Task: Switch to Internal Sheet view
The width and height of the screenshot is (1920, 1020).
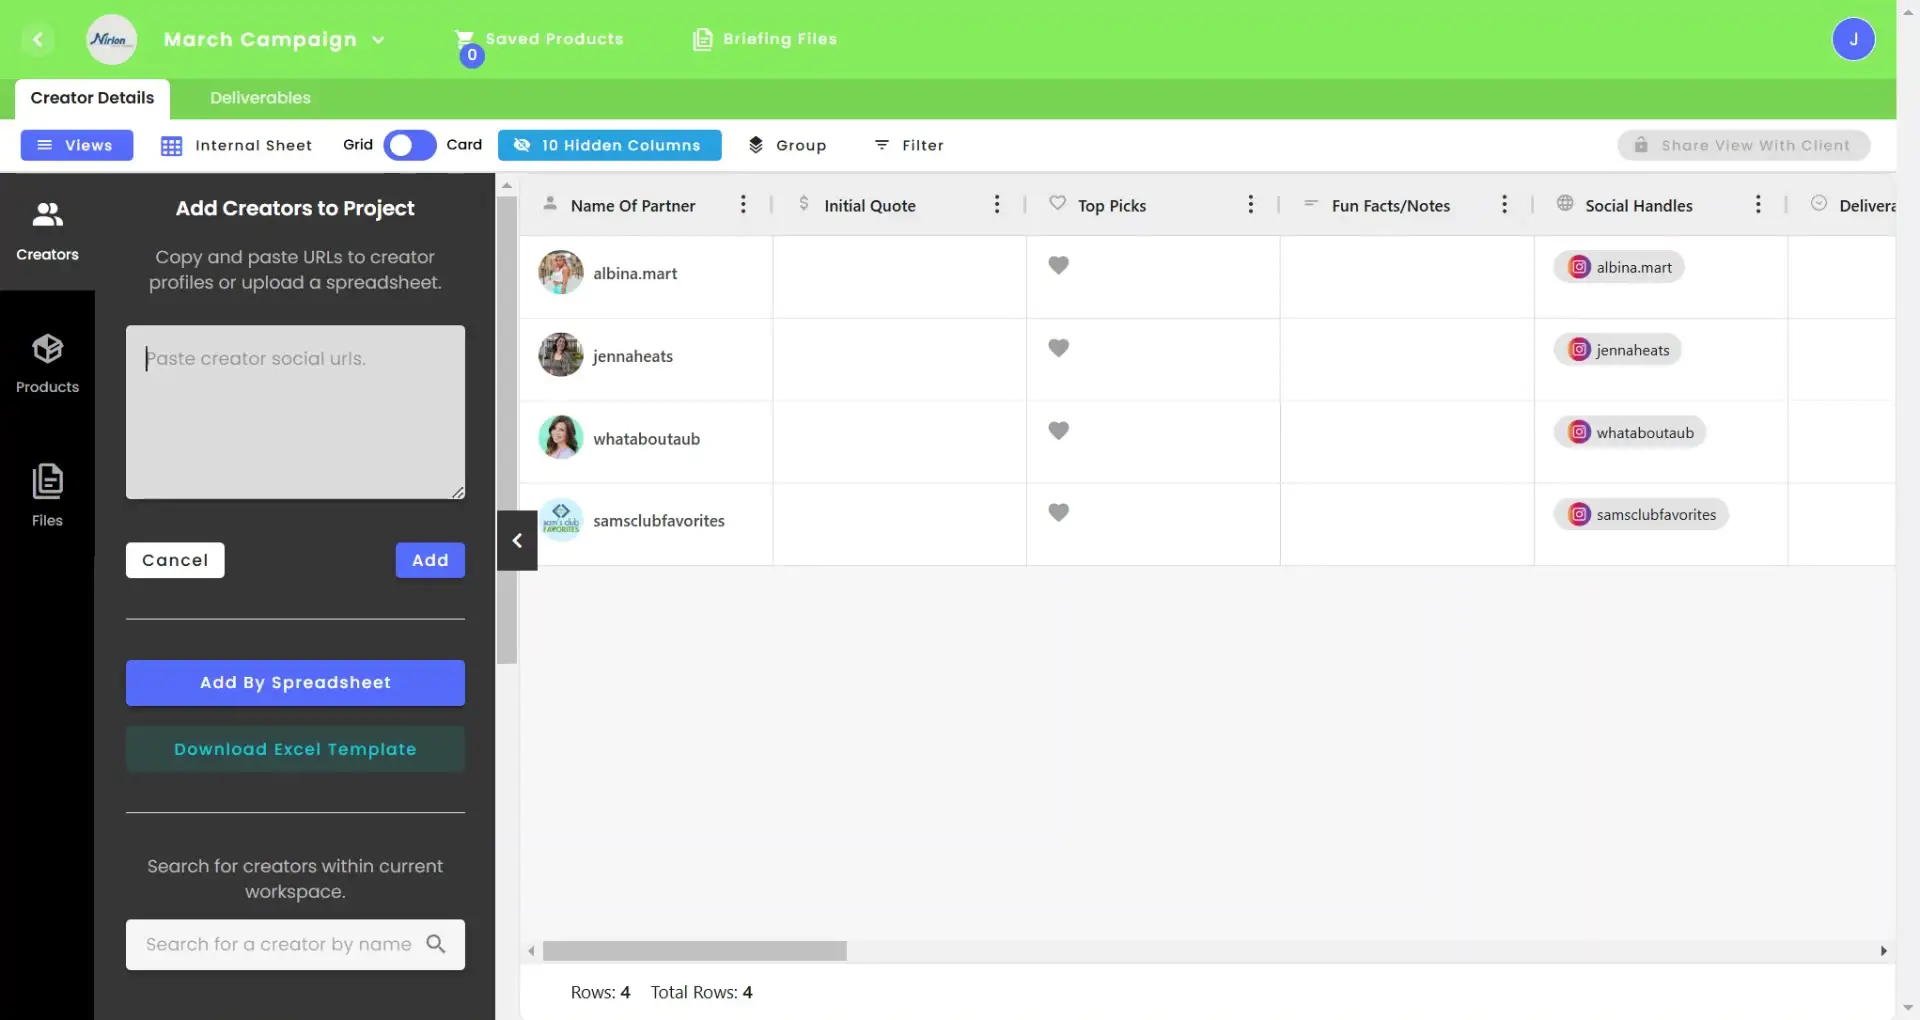Action: [x=237, y=145]
